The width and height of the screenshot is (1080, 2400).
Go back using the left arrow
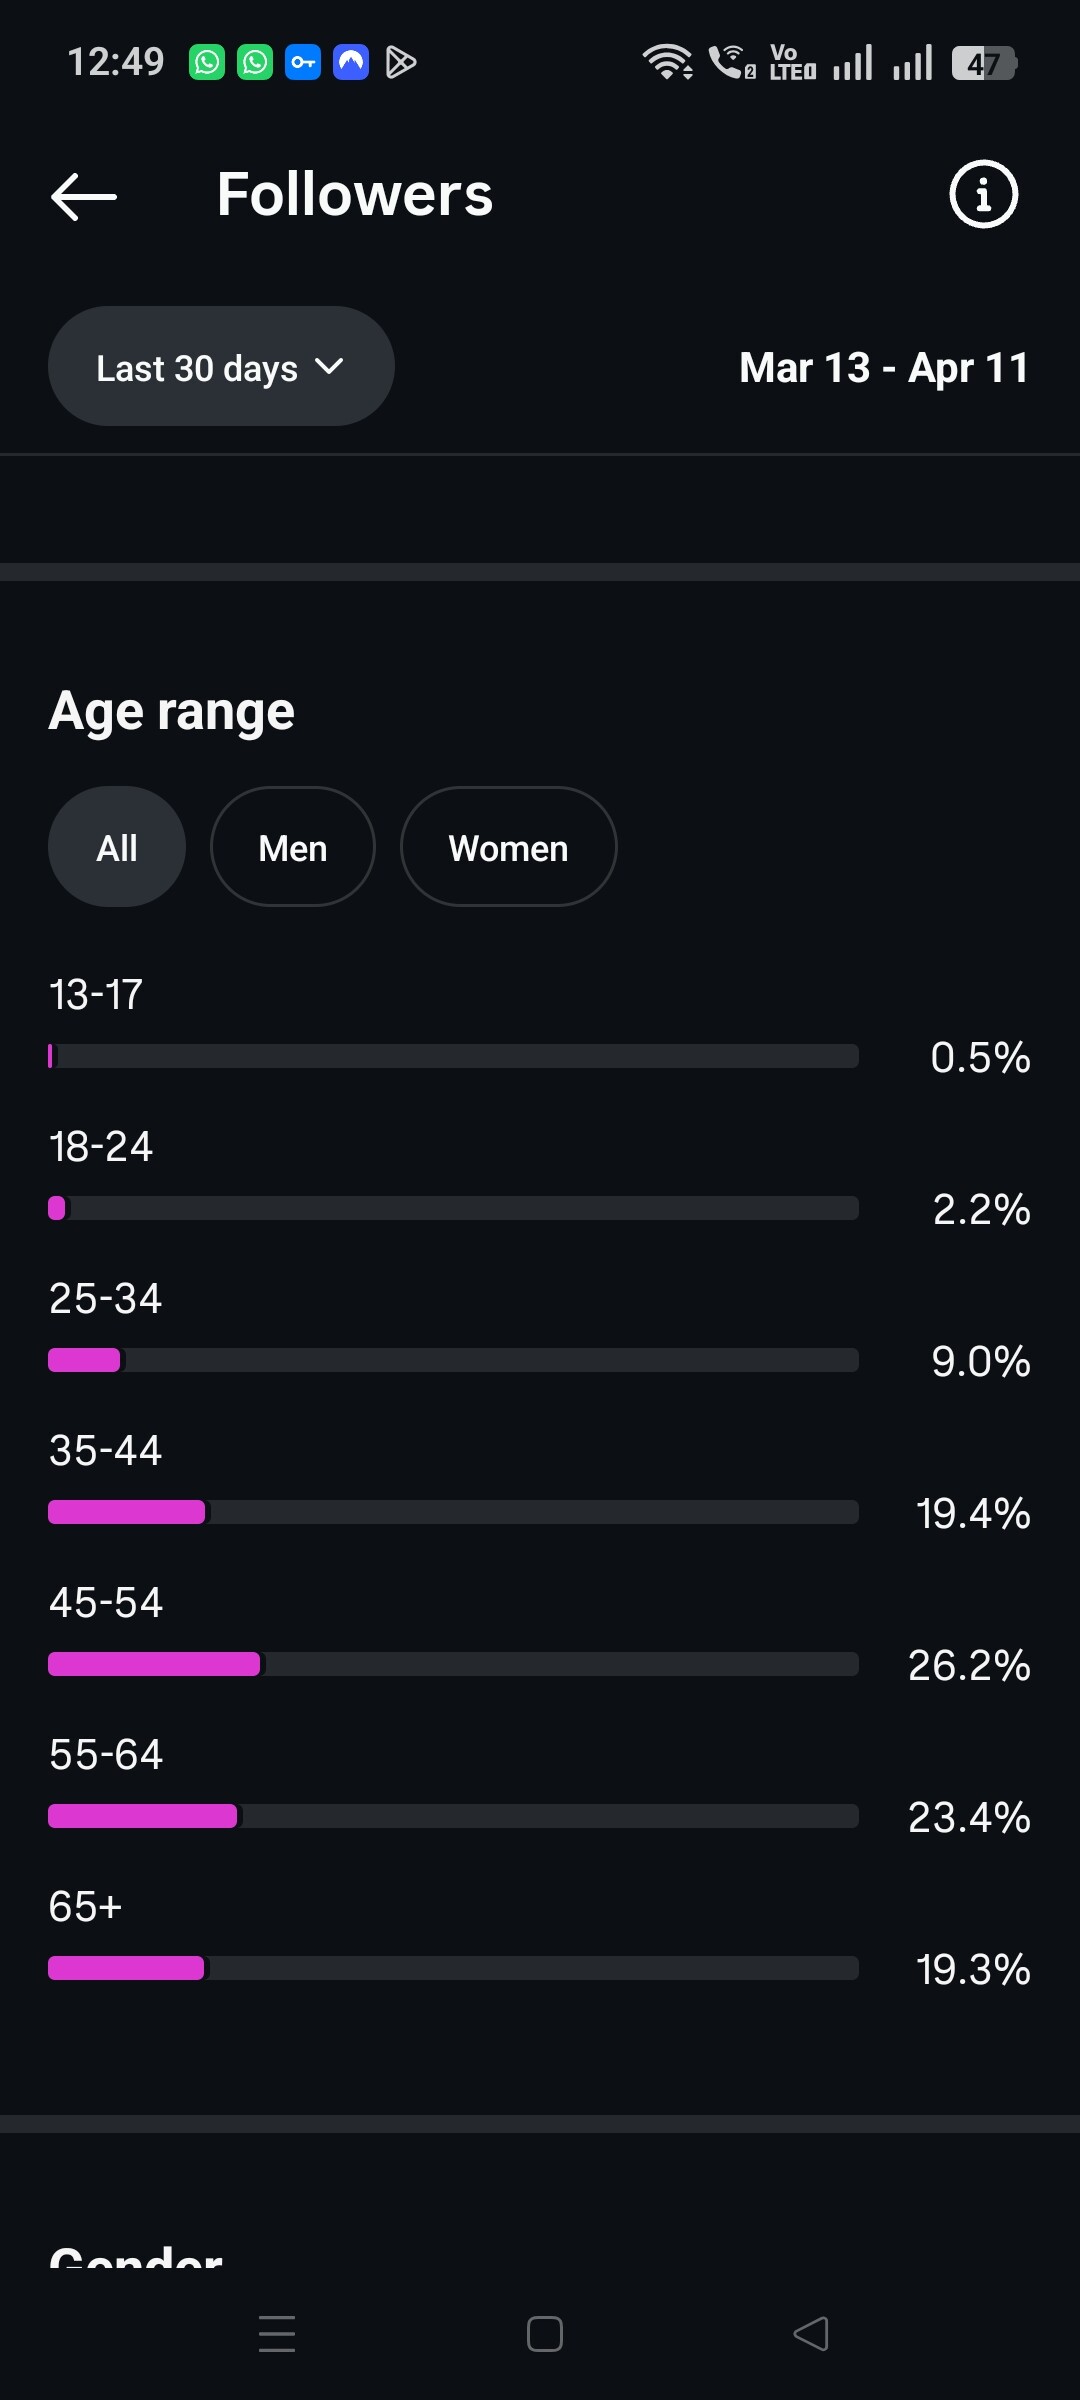pos(84,196)
